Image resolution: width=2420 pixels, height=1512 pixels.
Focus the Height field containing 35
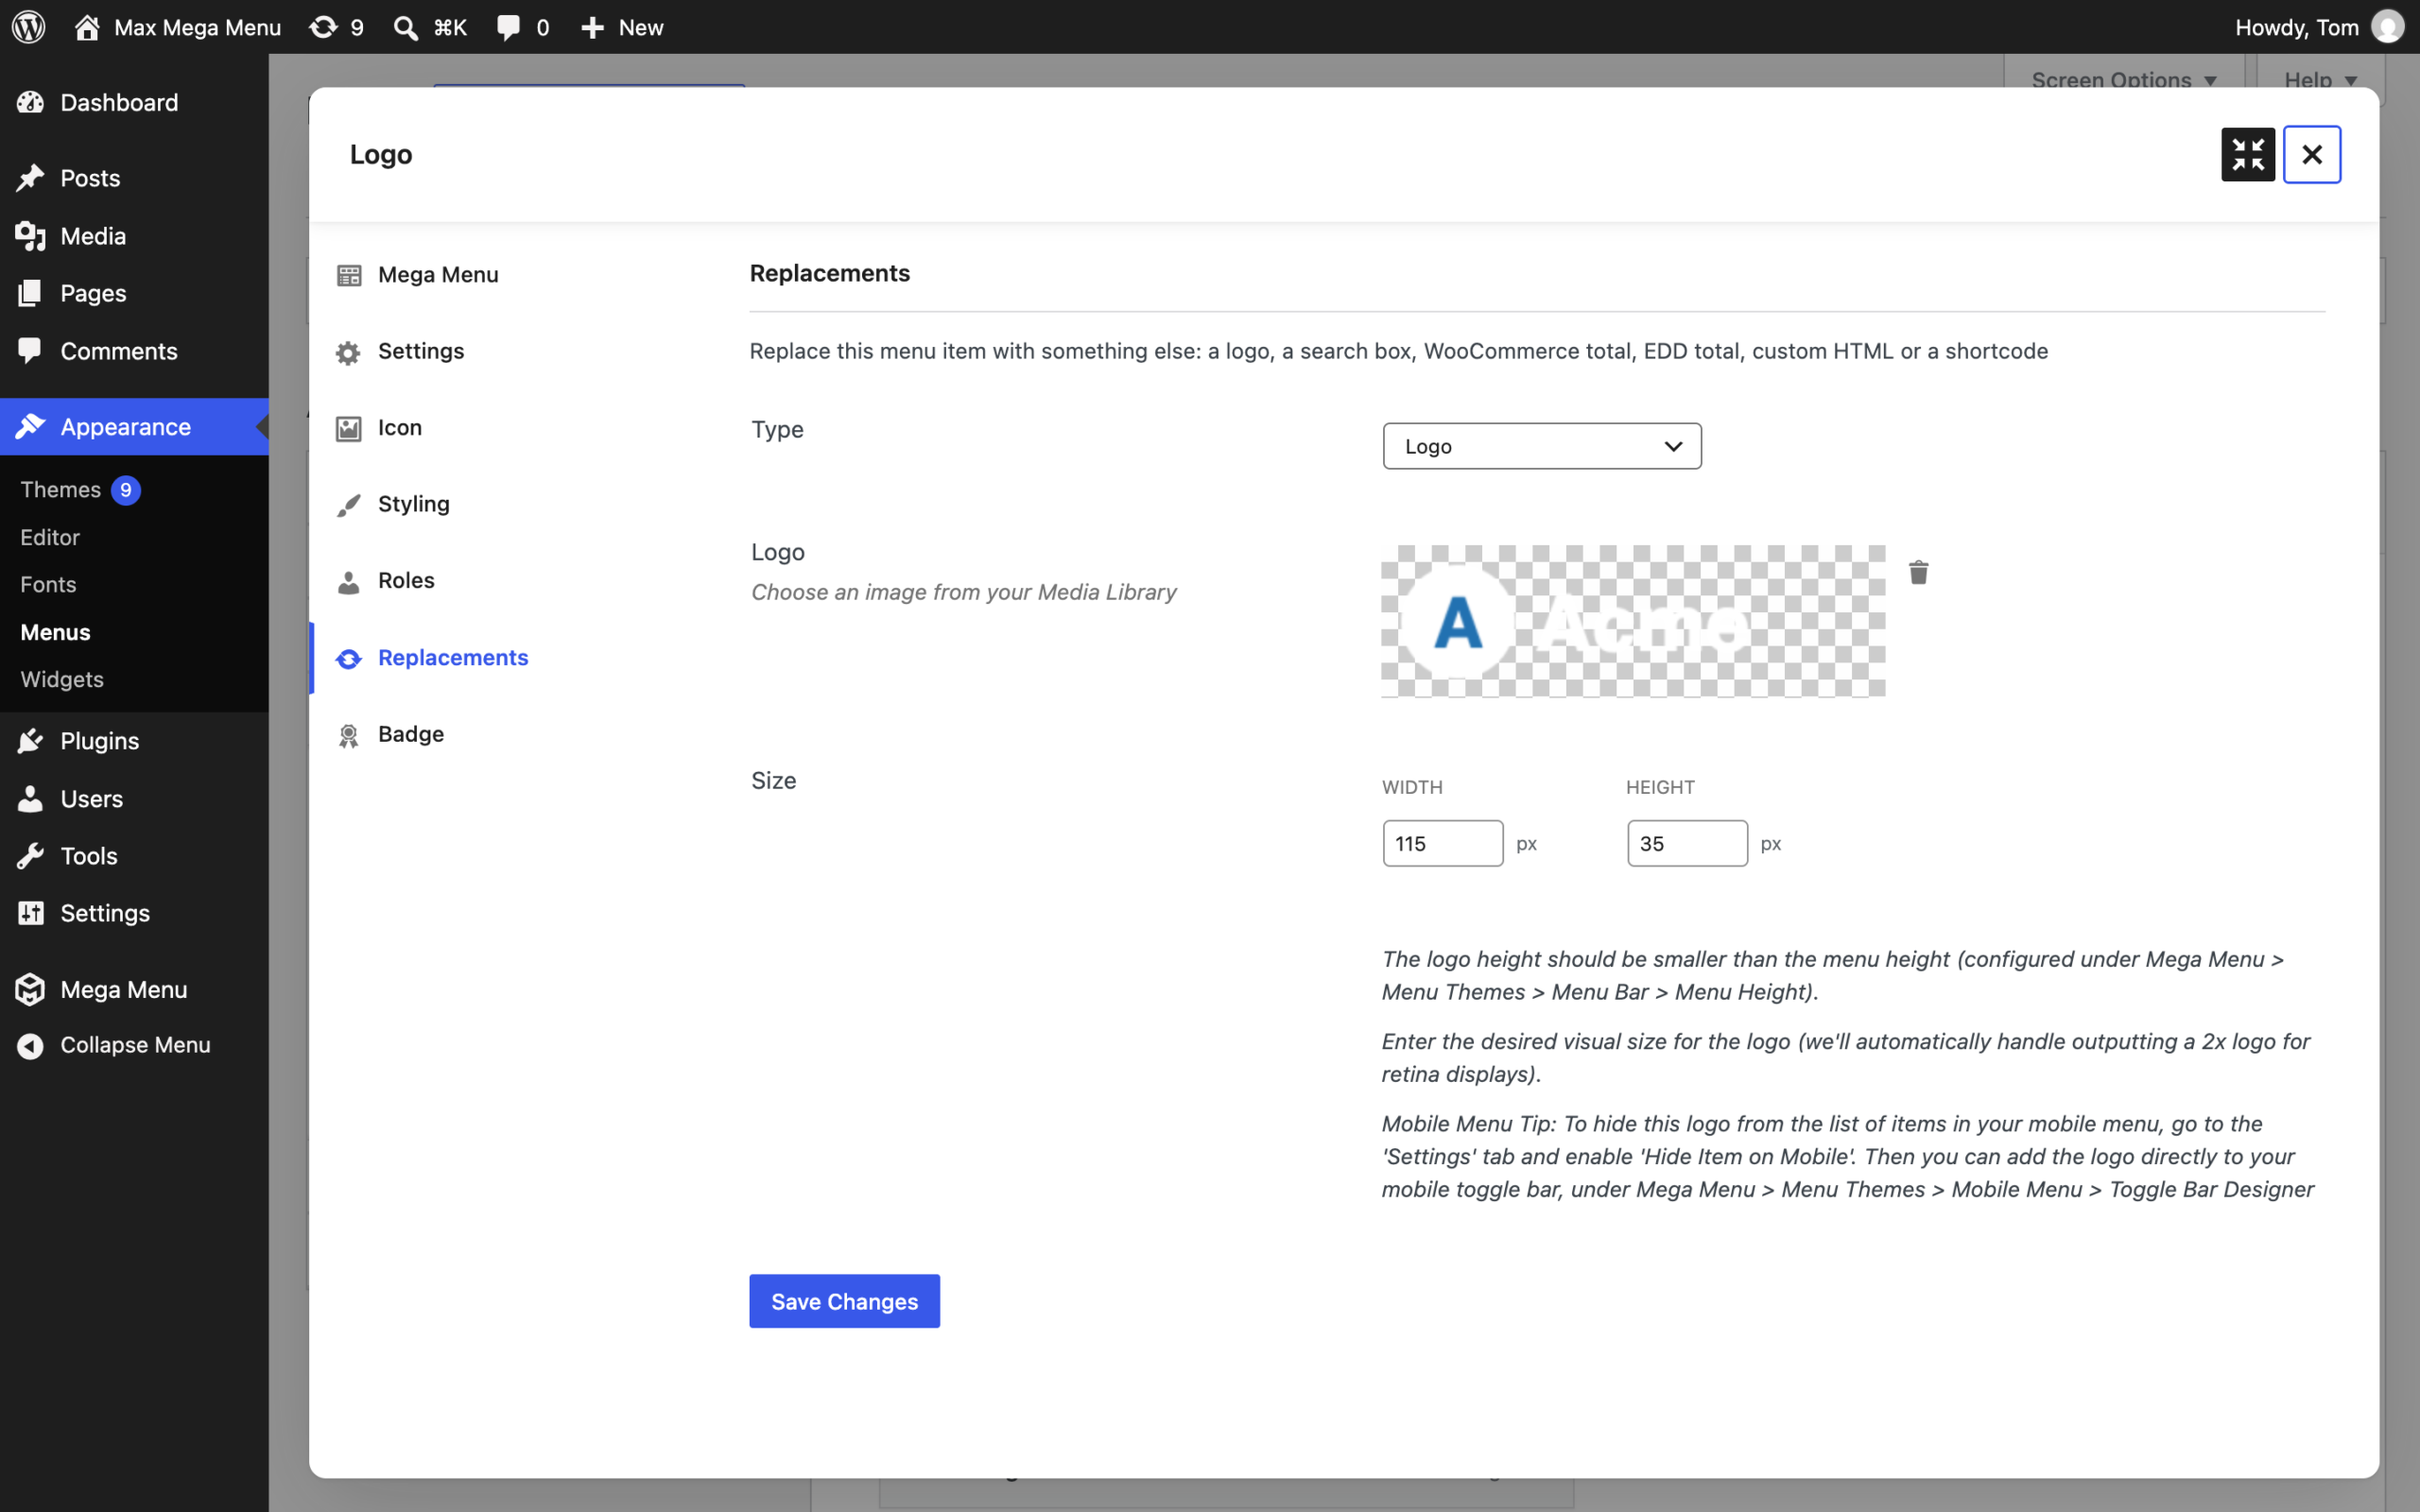[1687, 843]
